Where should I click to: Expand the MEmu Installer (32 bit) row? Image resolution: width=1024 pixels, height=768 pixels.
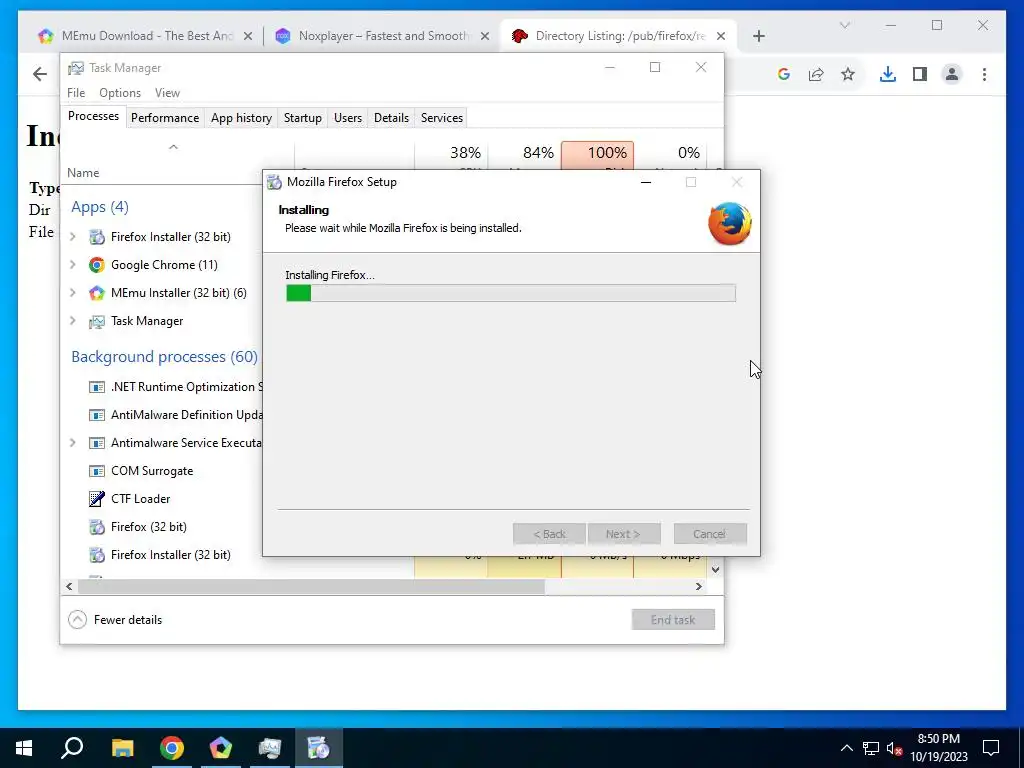[72, 293]
